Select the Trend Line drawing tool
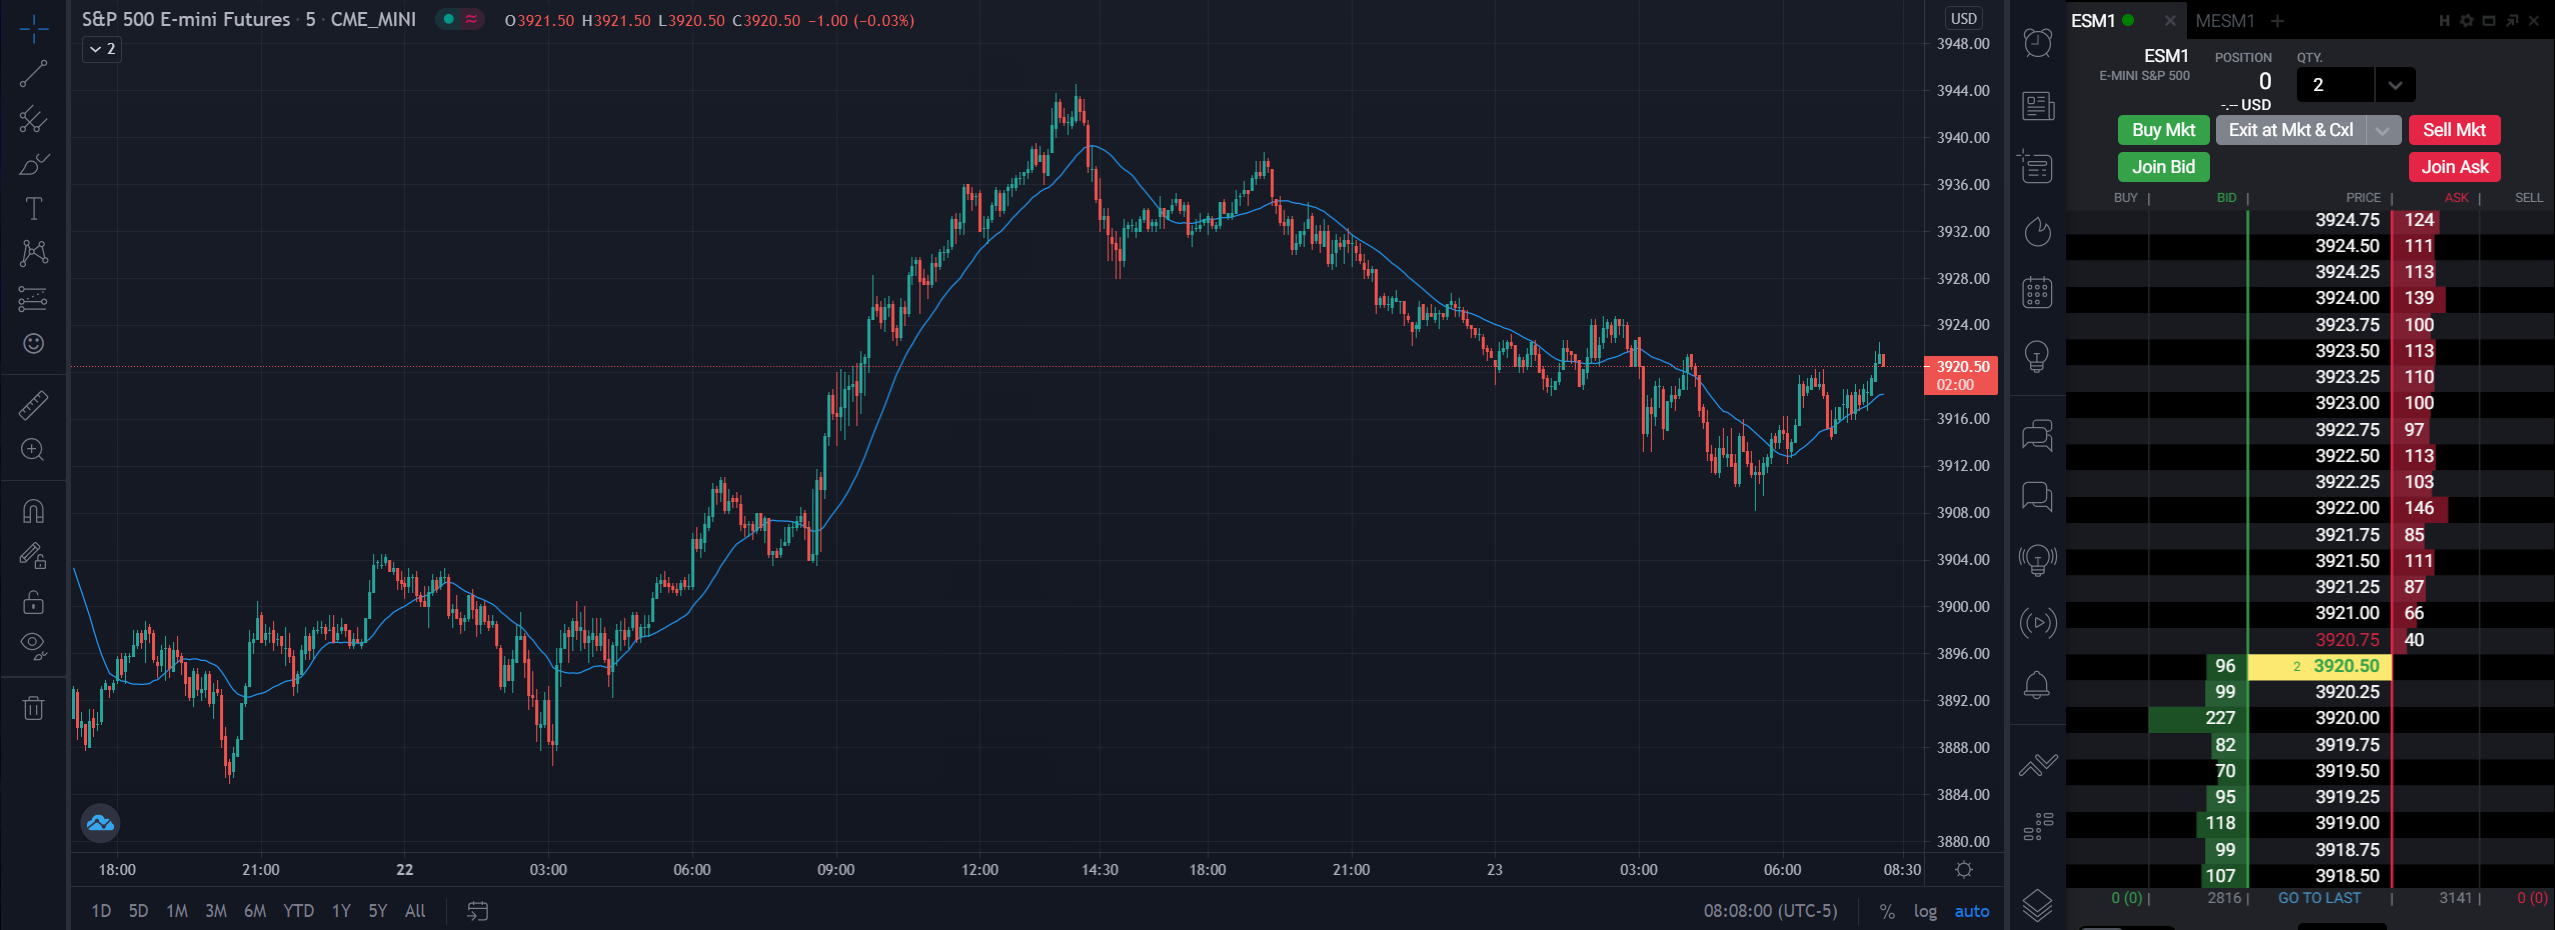 [x=33, y=74]
